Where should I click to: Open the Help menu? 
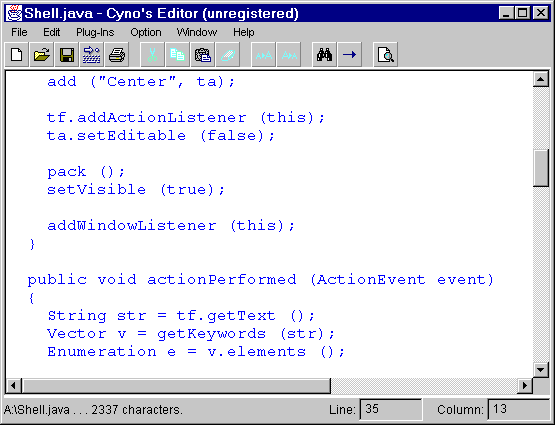point(244,32)
